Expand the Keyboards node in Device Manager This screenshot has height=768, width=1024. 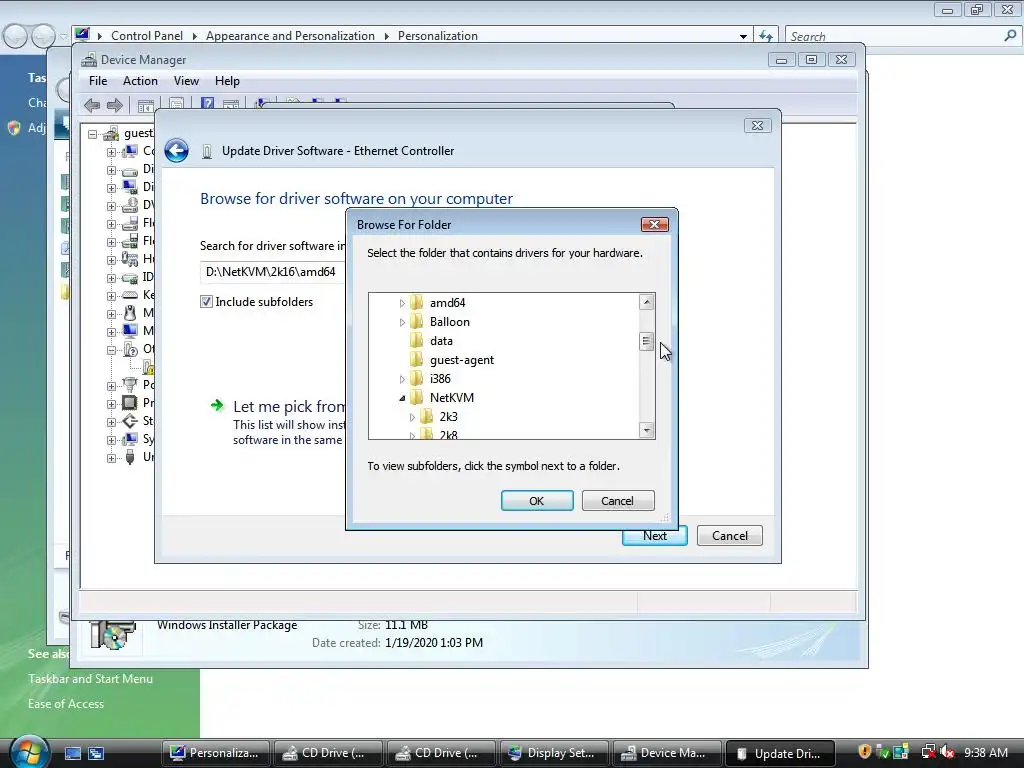click(x=111, y=296)
